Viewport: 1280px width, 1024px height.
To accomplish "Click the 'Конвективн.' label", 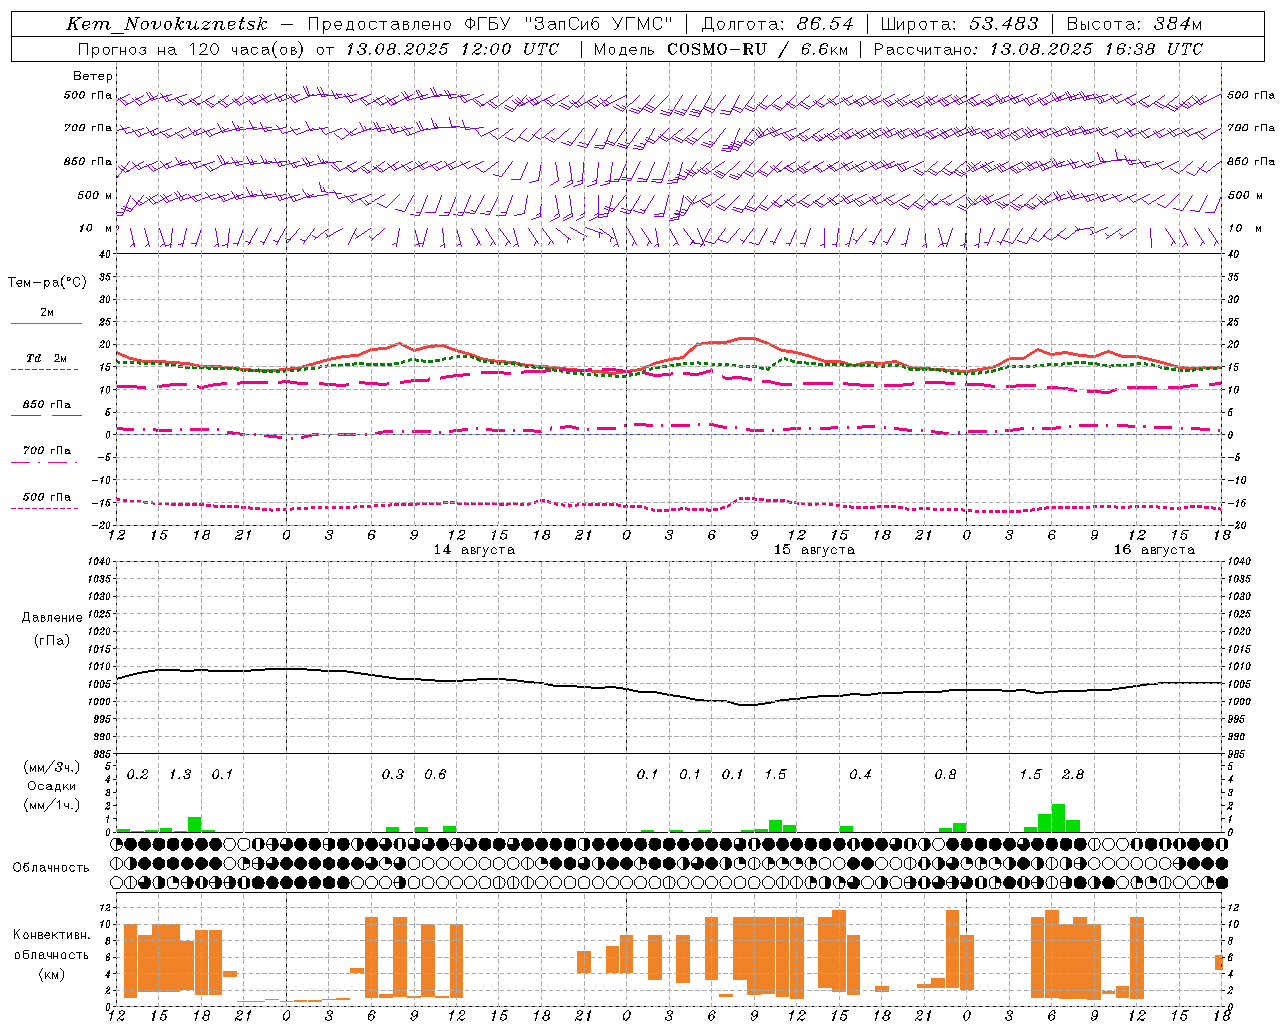I will point(52,935).
